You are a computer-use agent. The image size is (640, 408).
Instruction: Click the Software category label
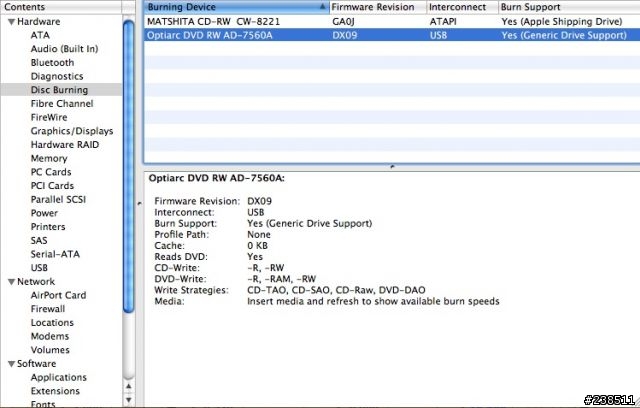pyautogui.click(x=36, y=364)
